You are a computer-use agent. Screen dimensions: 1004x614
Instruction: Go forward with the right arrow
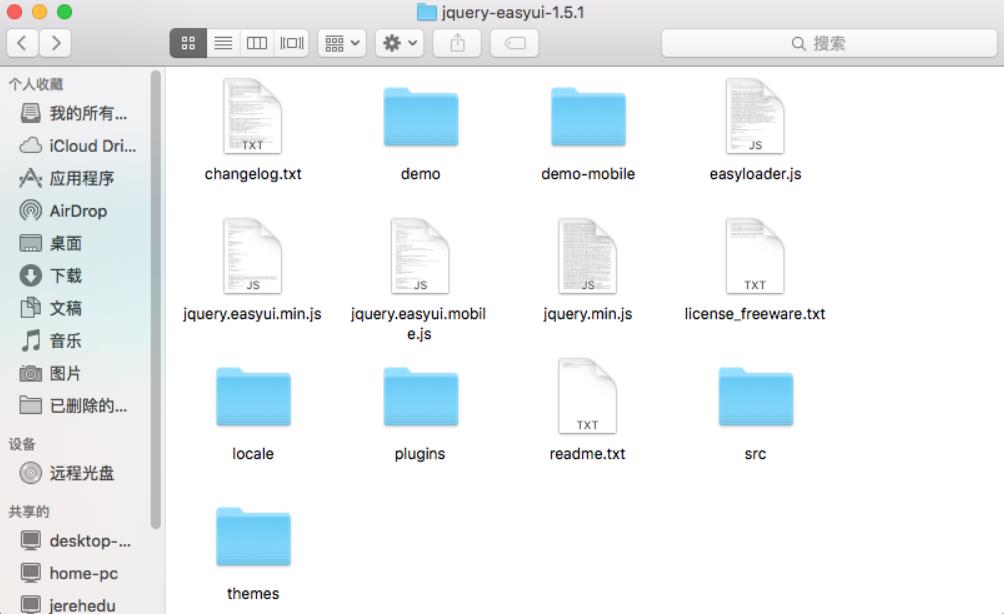(55, 43)
